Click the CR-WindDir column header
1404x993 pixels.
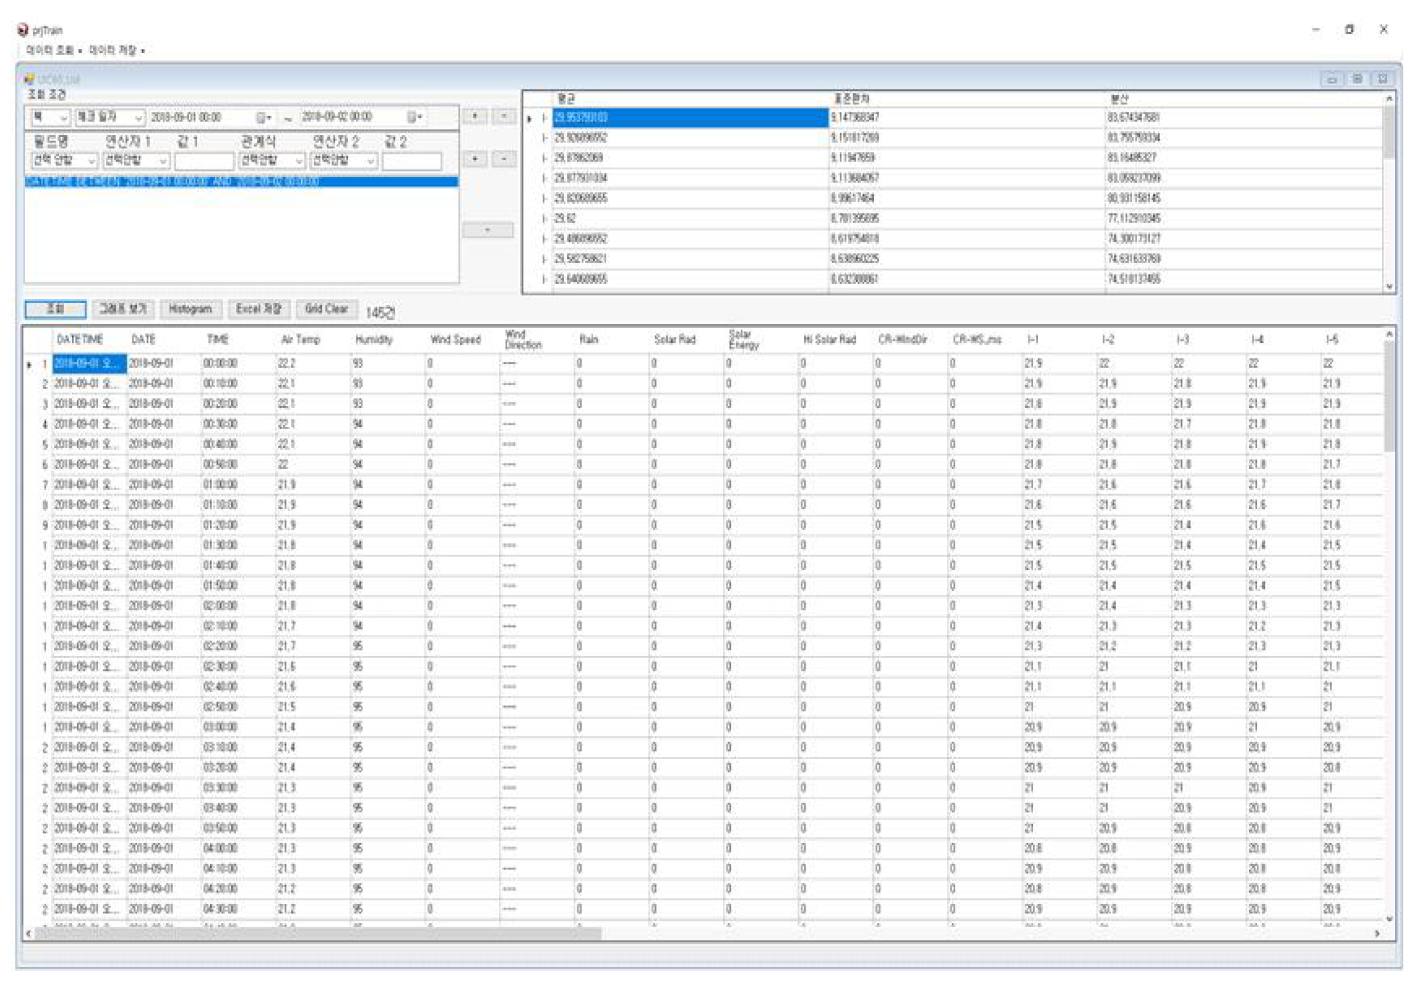click(x=910, y=340)
